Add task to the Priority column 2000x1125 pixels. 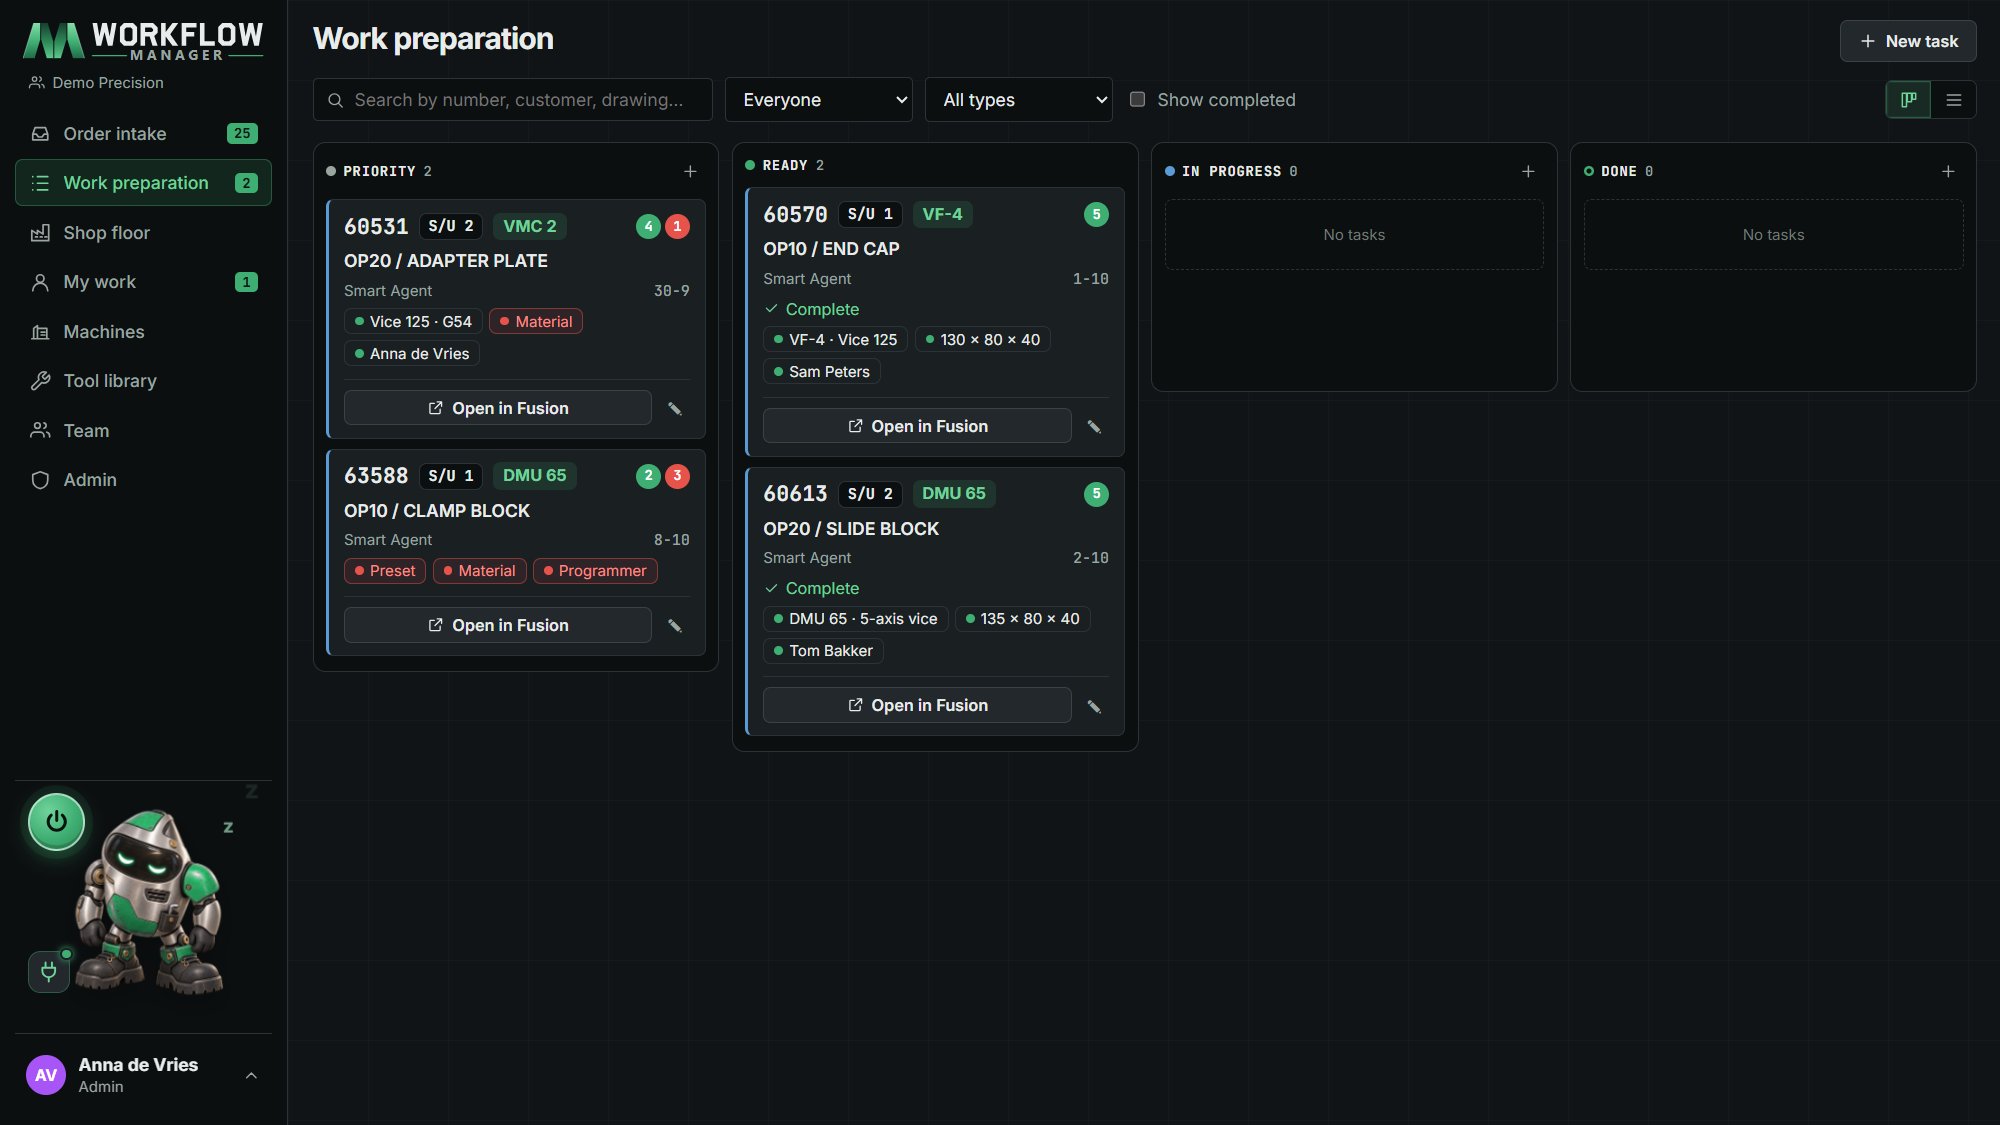tap(690, 172)
